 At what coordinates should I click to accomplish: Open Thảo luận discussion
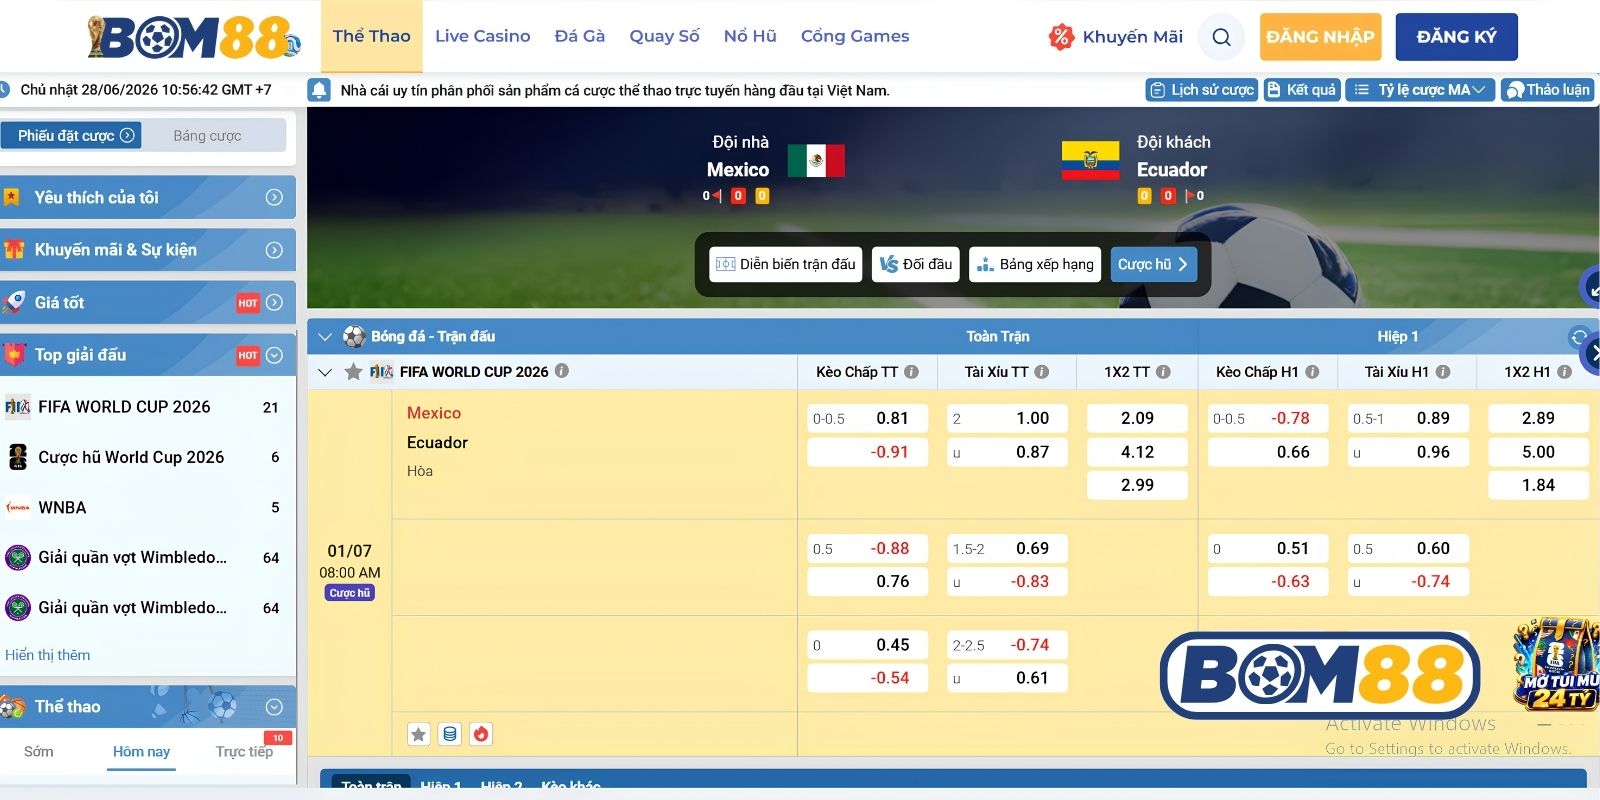click(x=1547, y=90)
